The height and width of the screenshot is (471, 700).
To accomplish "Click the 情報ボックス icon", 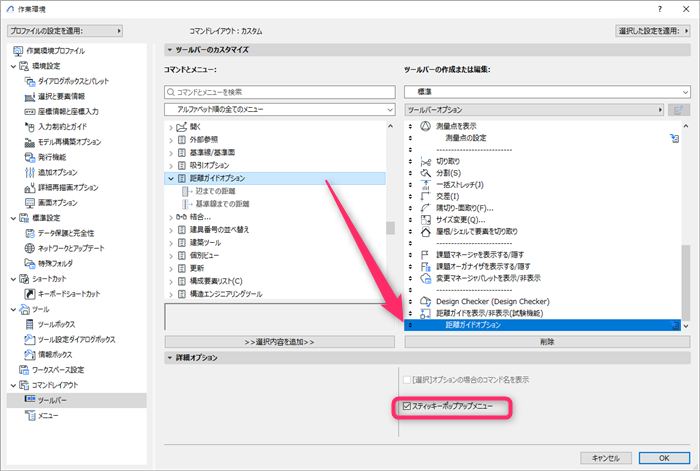I will [x=30, y=354].
